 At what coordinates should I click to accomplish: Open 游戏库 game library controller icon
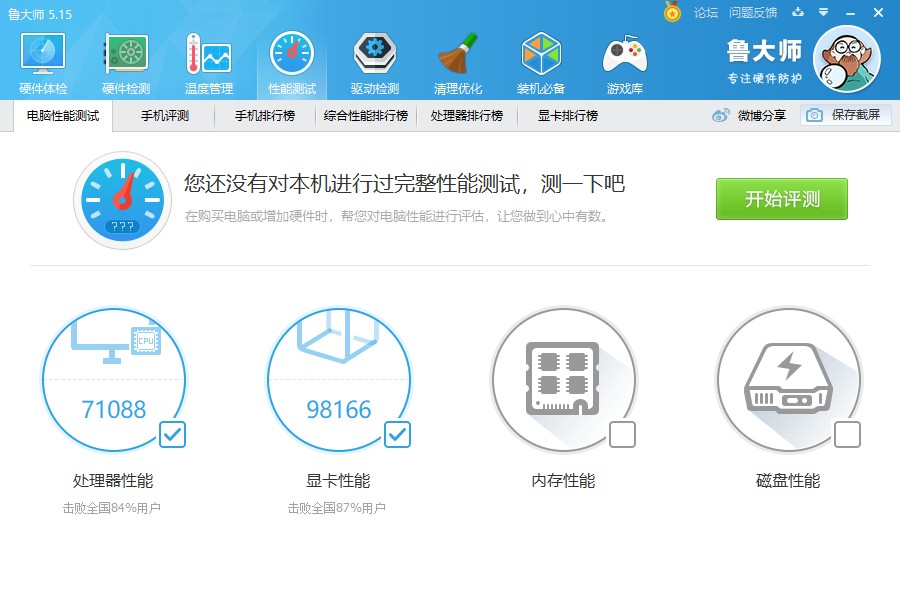point(624,63)
